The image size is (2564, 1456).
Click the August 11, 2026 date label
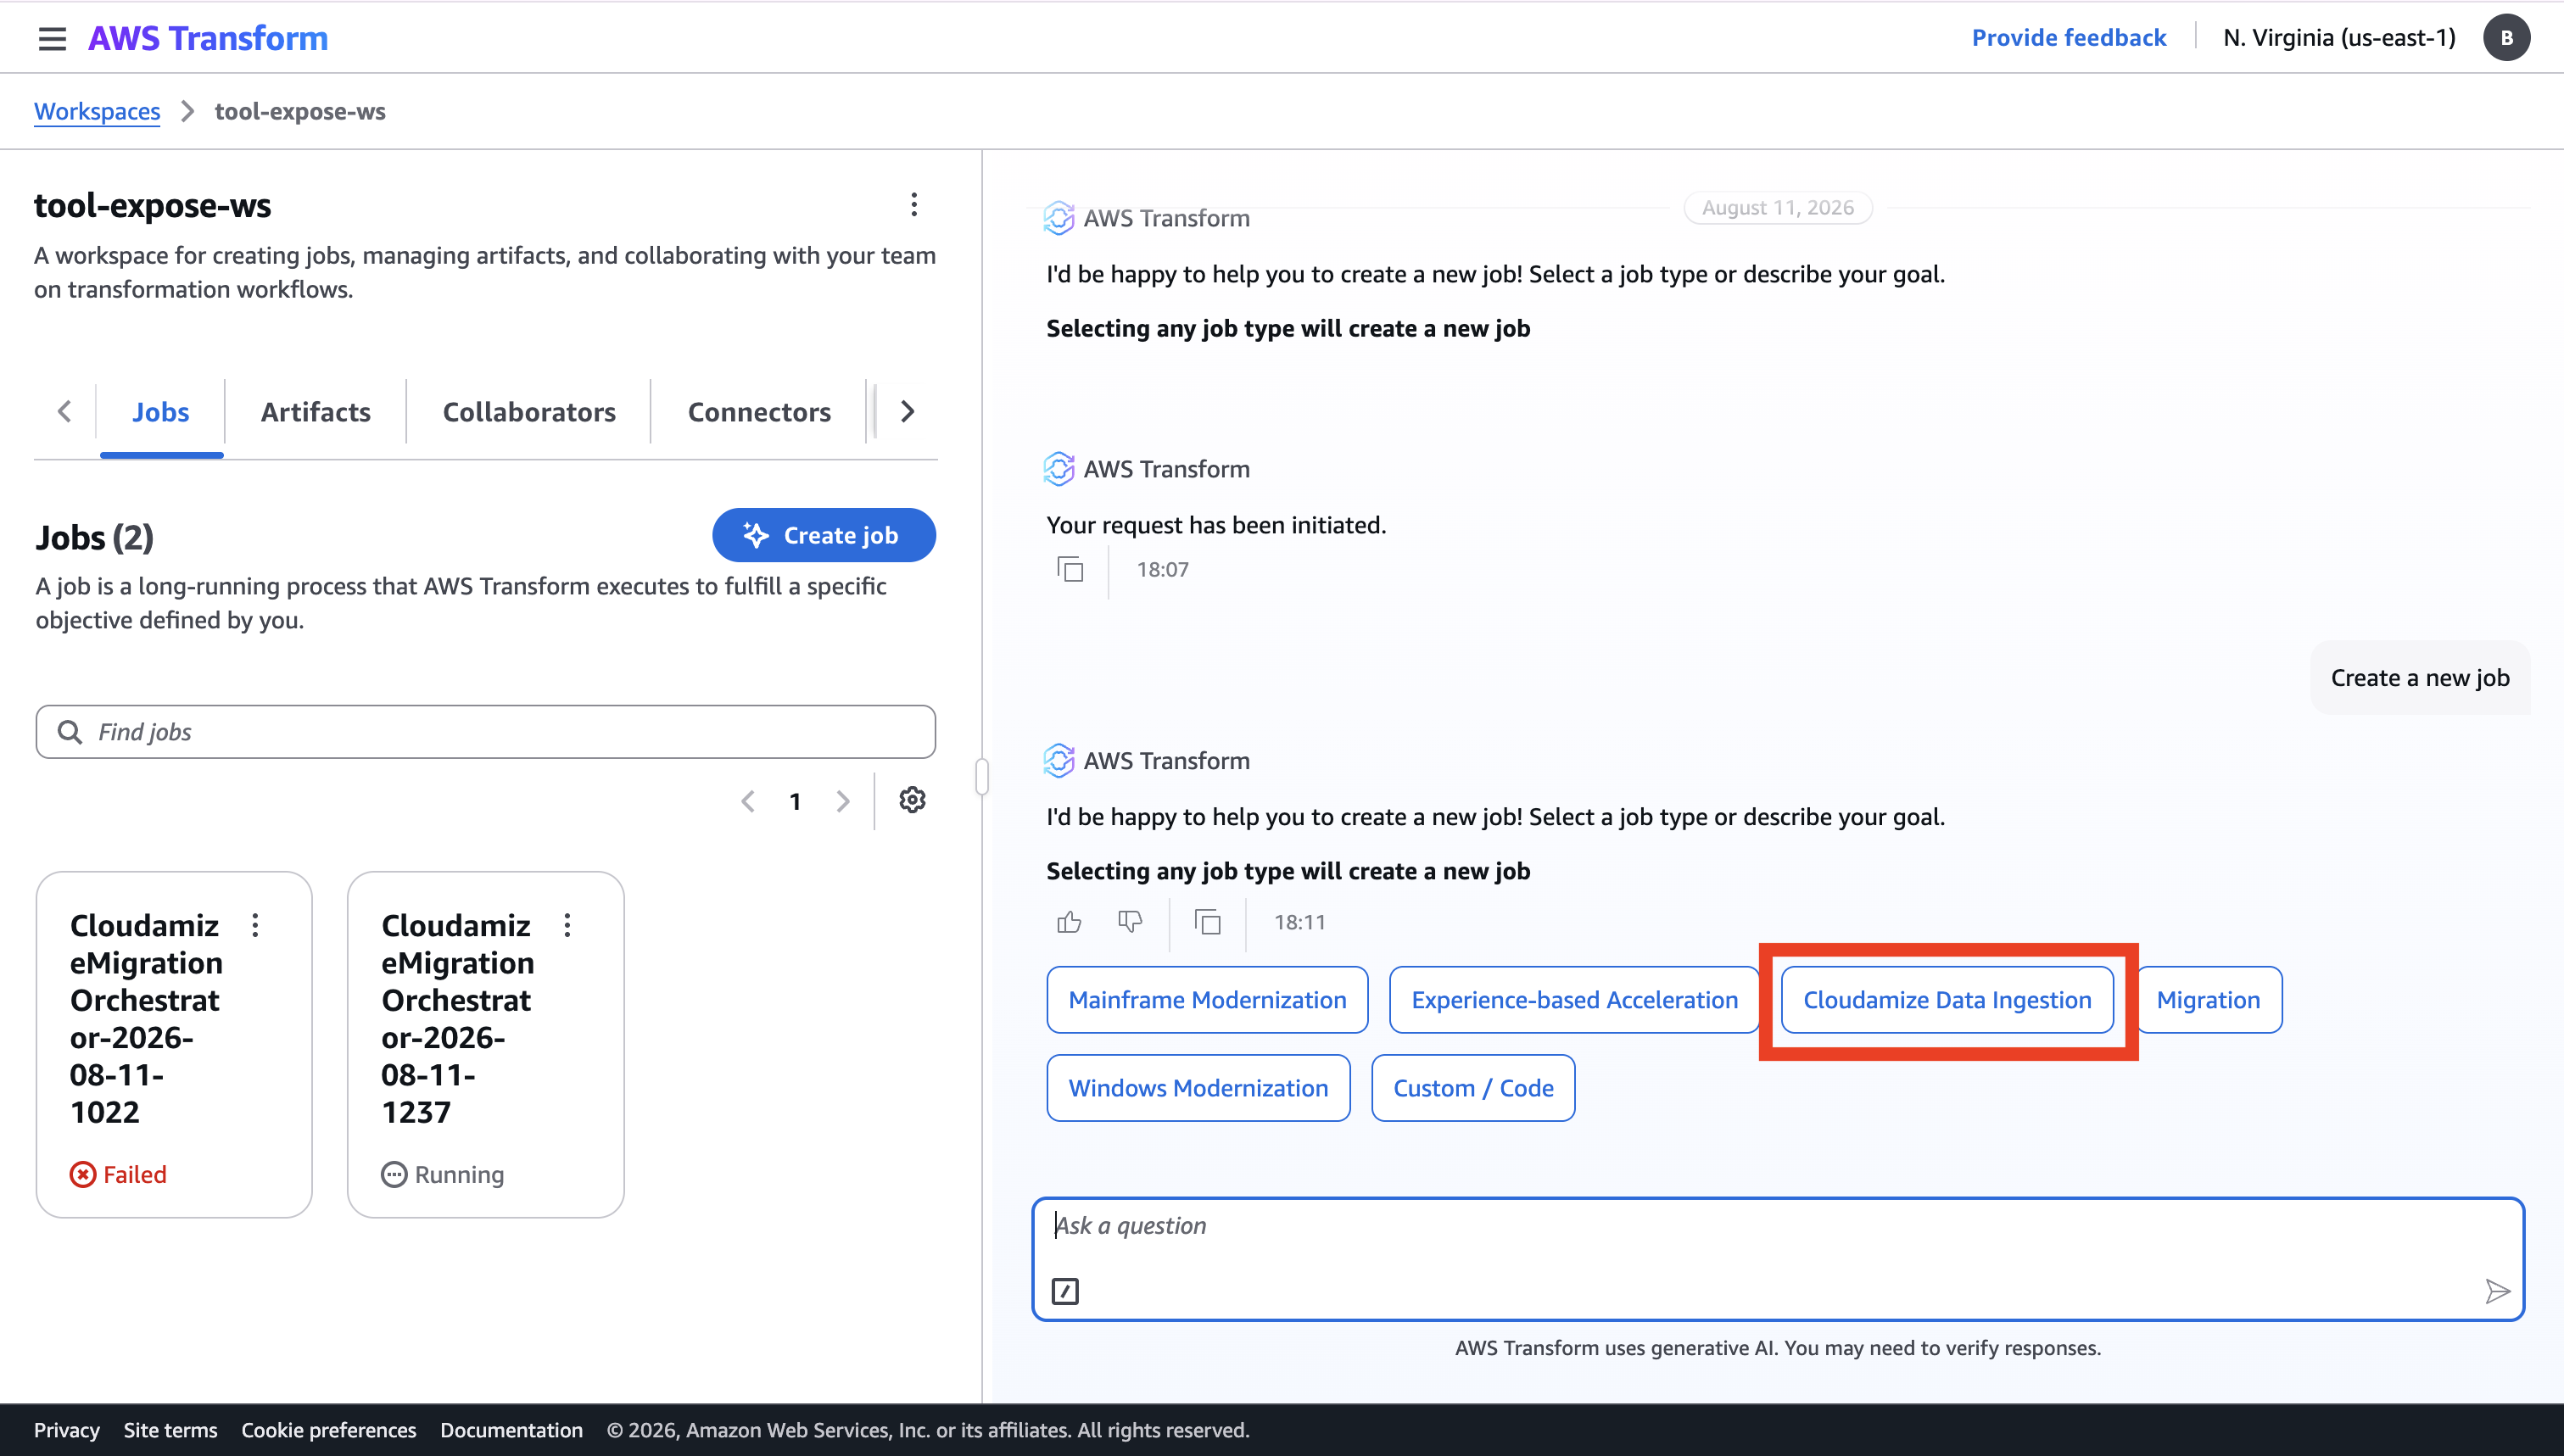1778,207
